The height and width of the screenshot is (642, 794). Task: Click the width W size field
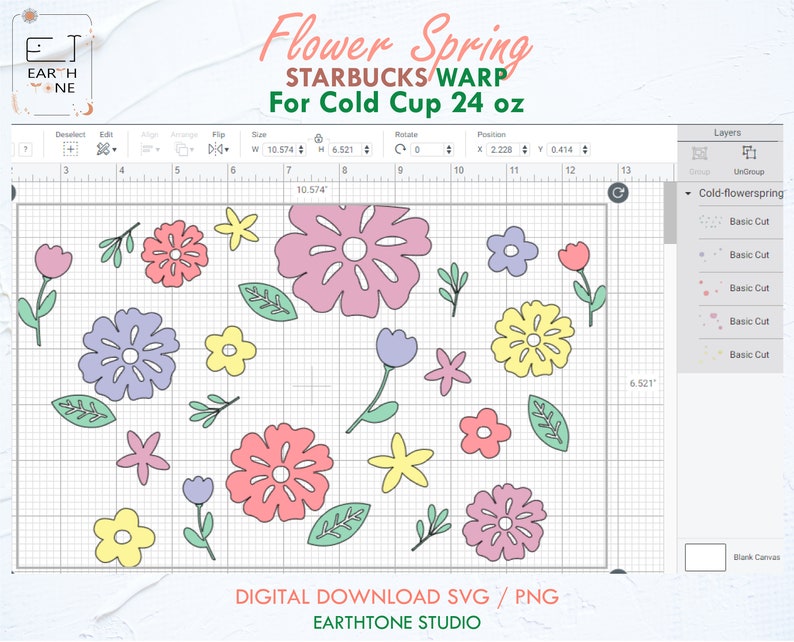point(280,150)
